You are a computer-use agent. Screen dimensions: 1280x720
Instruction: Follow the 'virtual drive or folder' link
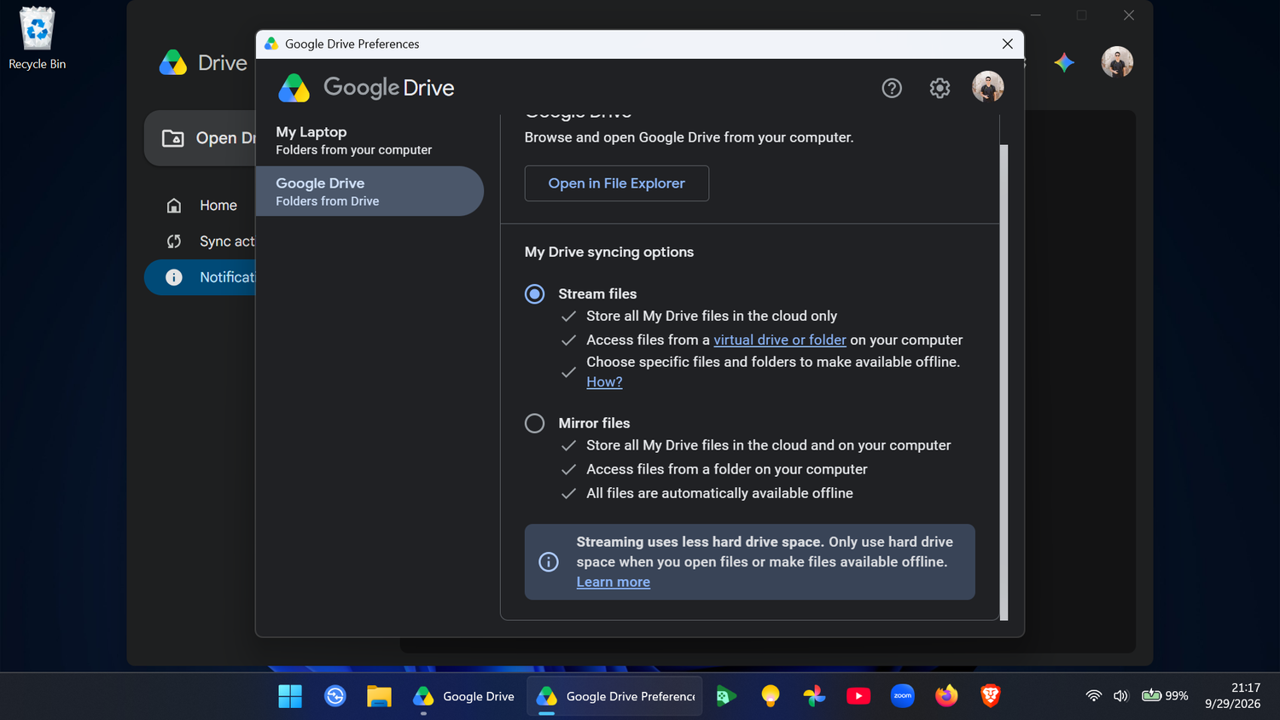coord(780,340)
